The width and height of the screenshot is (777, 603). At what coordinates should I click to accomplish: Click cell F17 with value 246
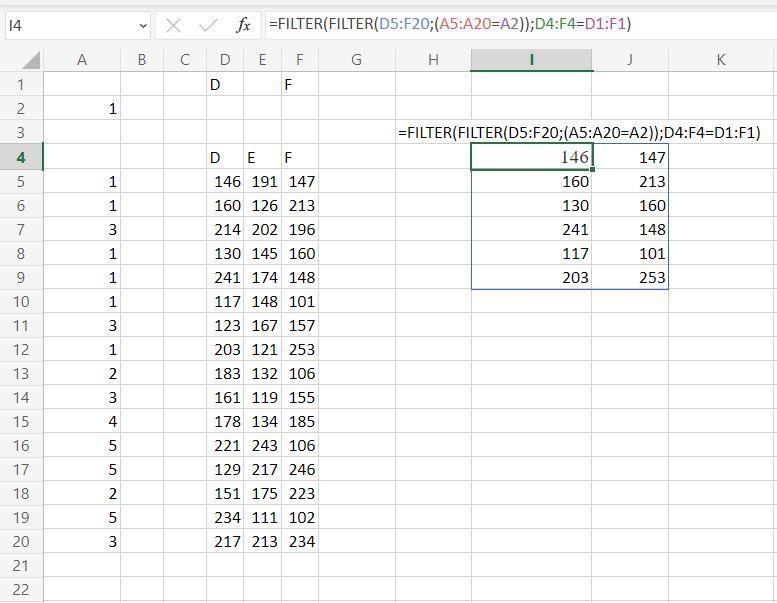300,469
